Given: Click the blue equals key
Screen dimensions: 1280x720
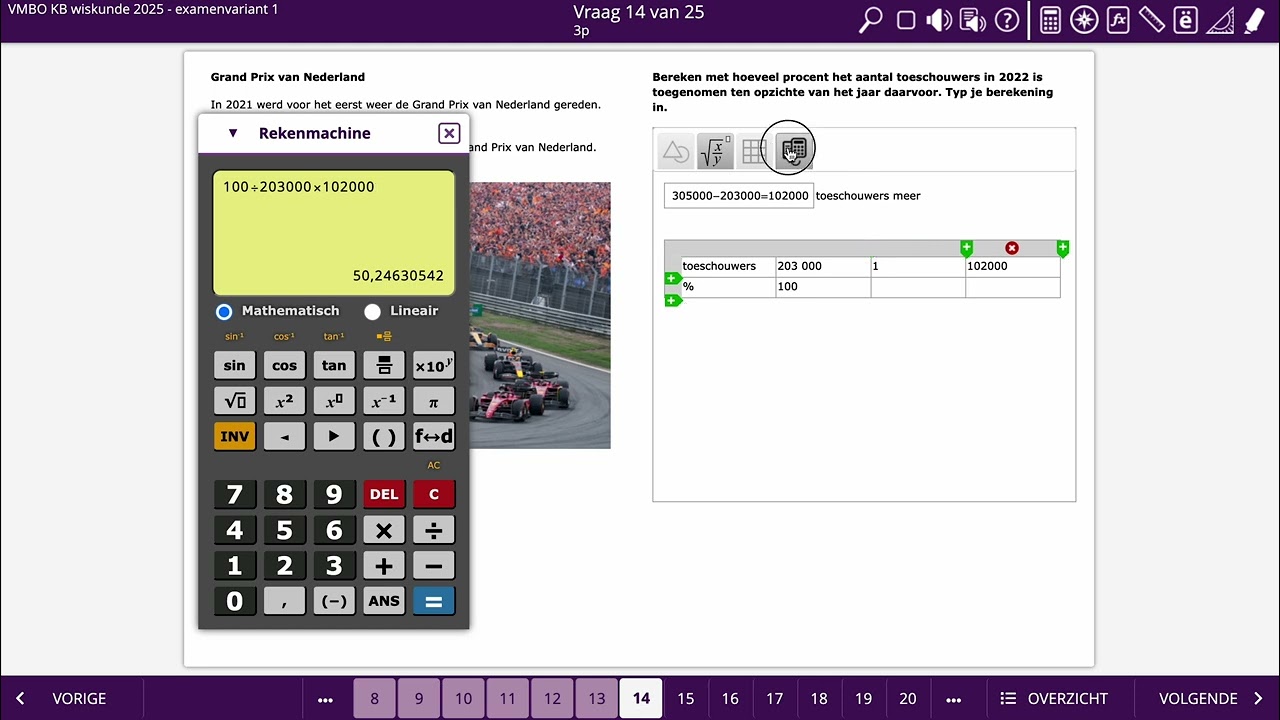Looking at the screenshot, I should (x=434, y=601).
